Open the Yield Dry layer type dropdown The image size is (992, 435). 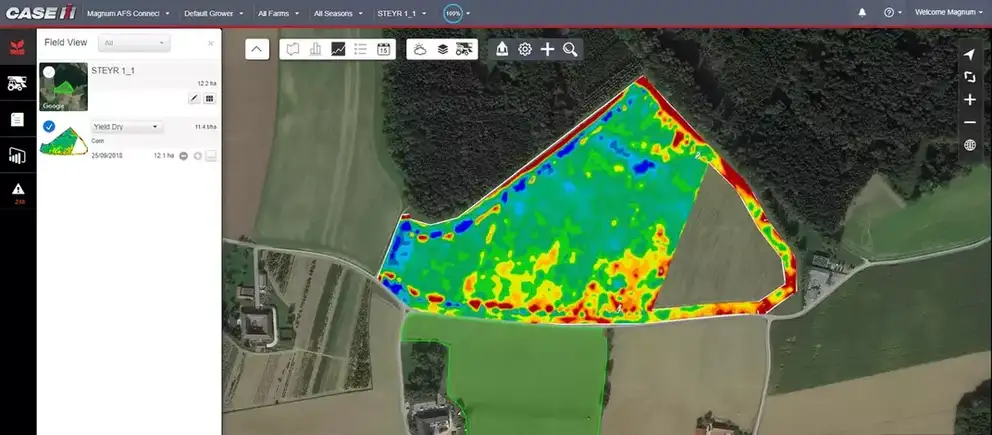[127, 127]
